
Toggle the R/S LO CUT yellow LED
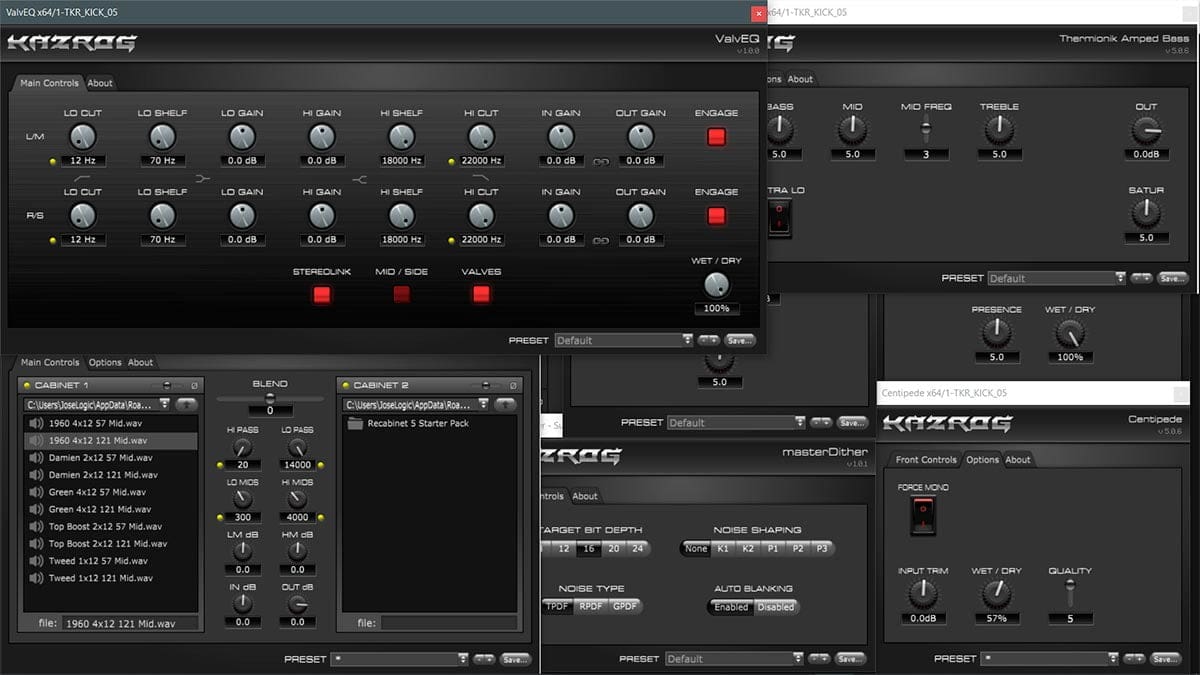click(53, 240)
